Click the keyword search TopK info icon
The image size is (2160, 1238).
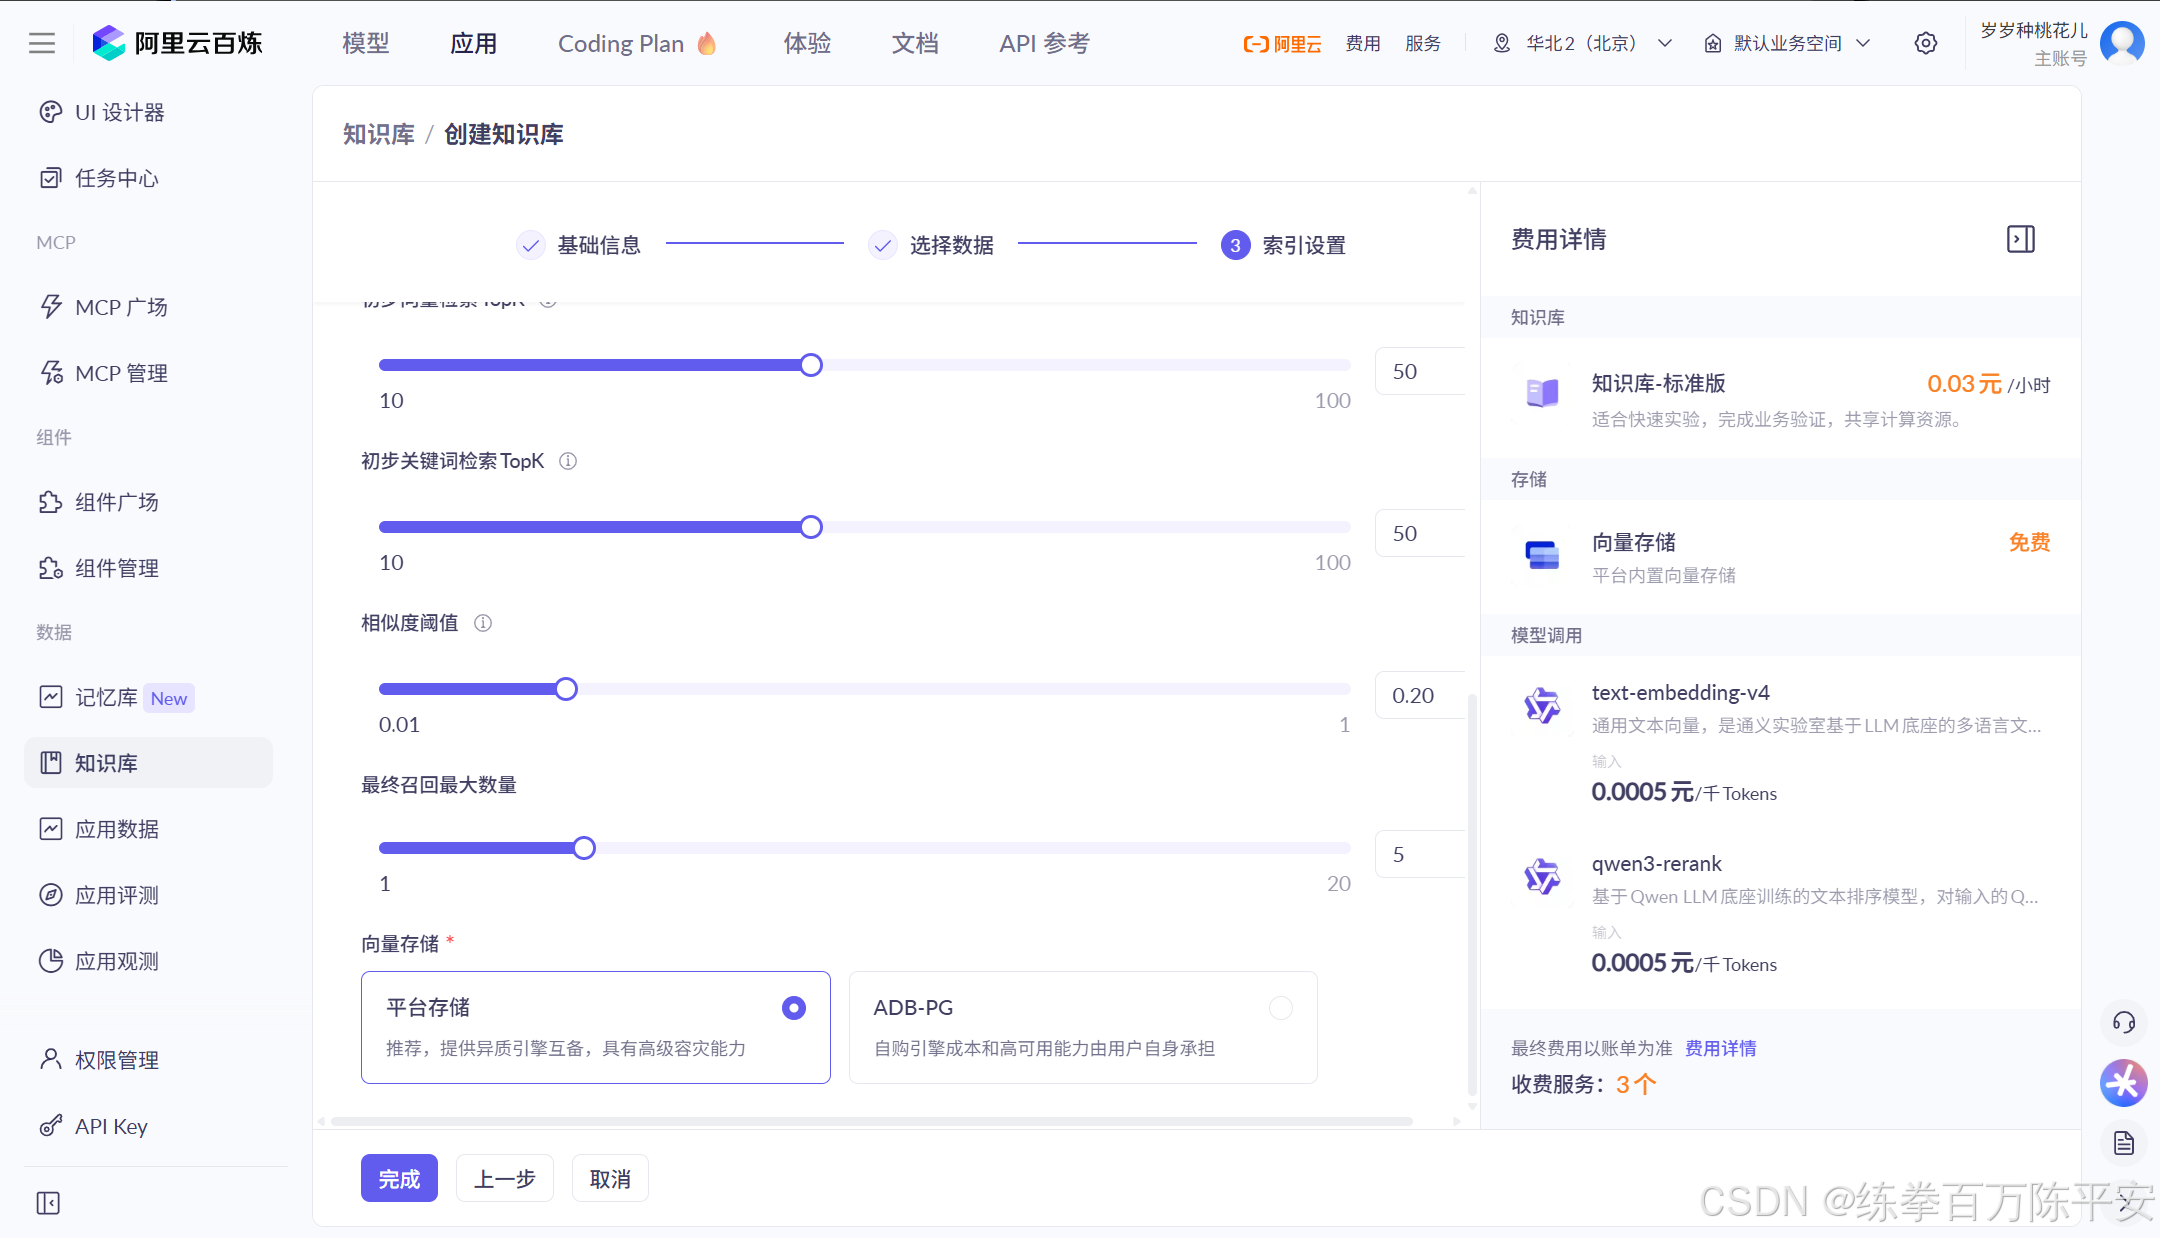pos(568,461)
